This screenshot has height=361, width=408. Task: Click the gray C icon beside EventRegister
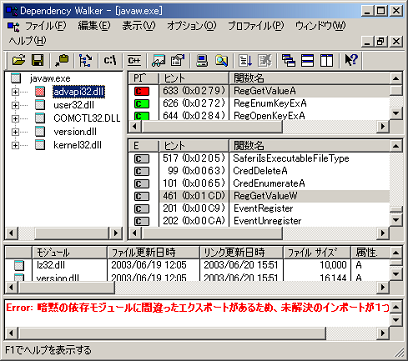point(142,209)
